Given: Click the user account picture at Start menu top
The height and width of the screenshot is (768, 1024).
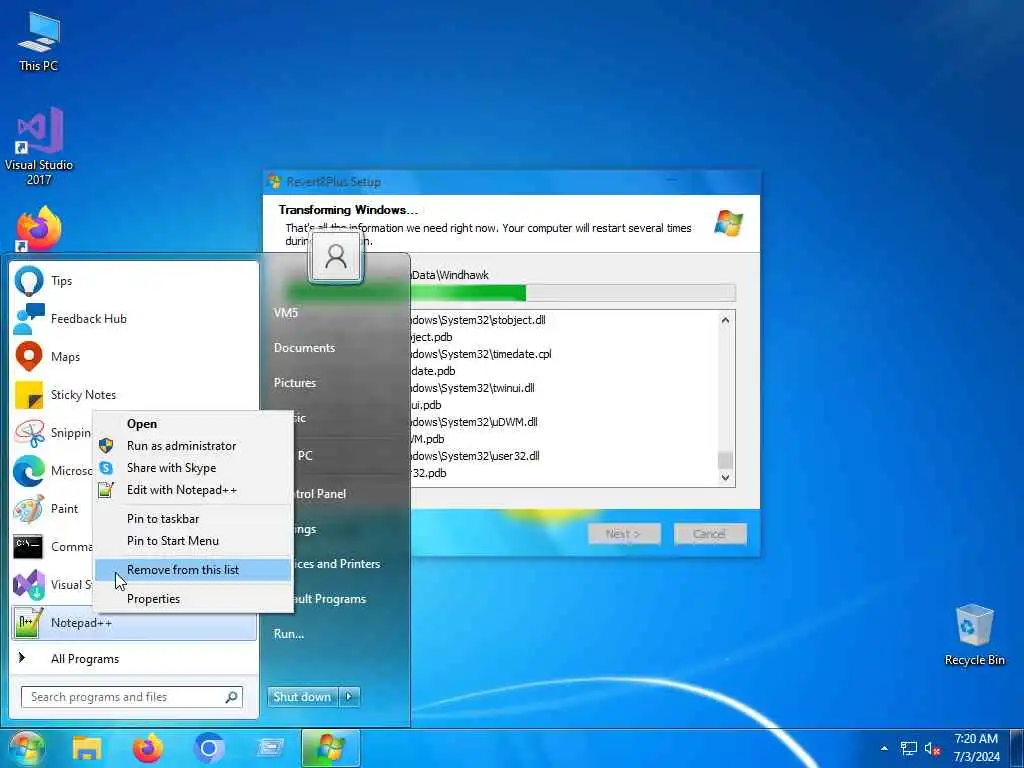Looking at the screenshot, I should [336, 257].
